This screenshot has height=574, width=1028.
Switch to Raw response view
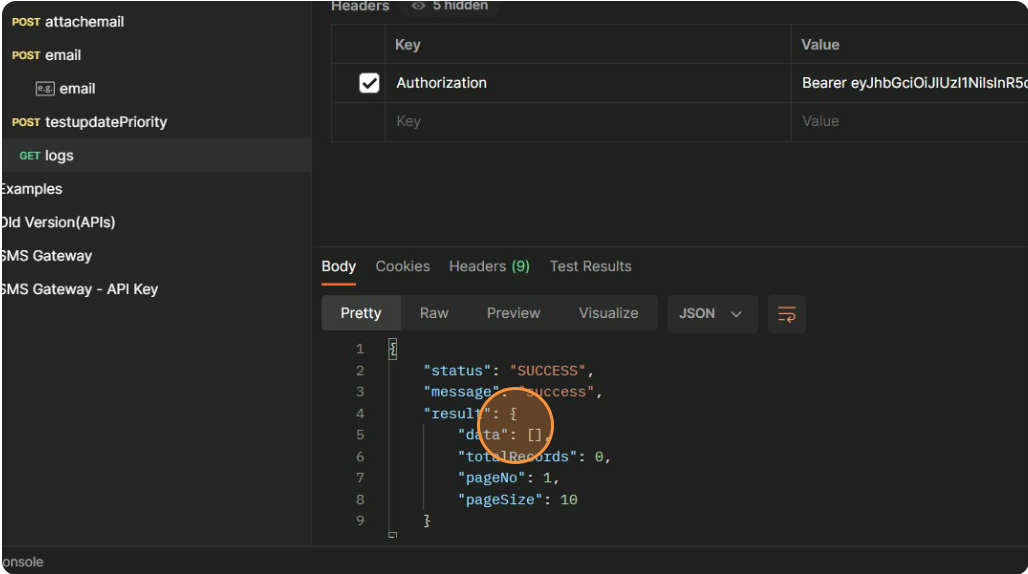(x=434, y=314)
